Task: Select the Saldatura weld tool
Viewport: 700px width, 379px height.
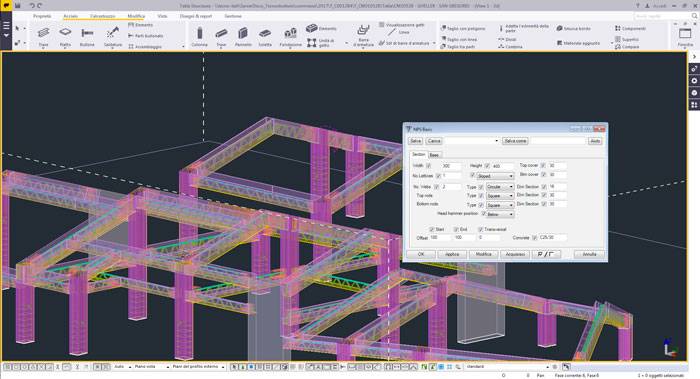Action: (x=113, y=36)
